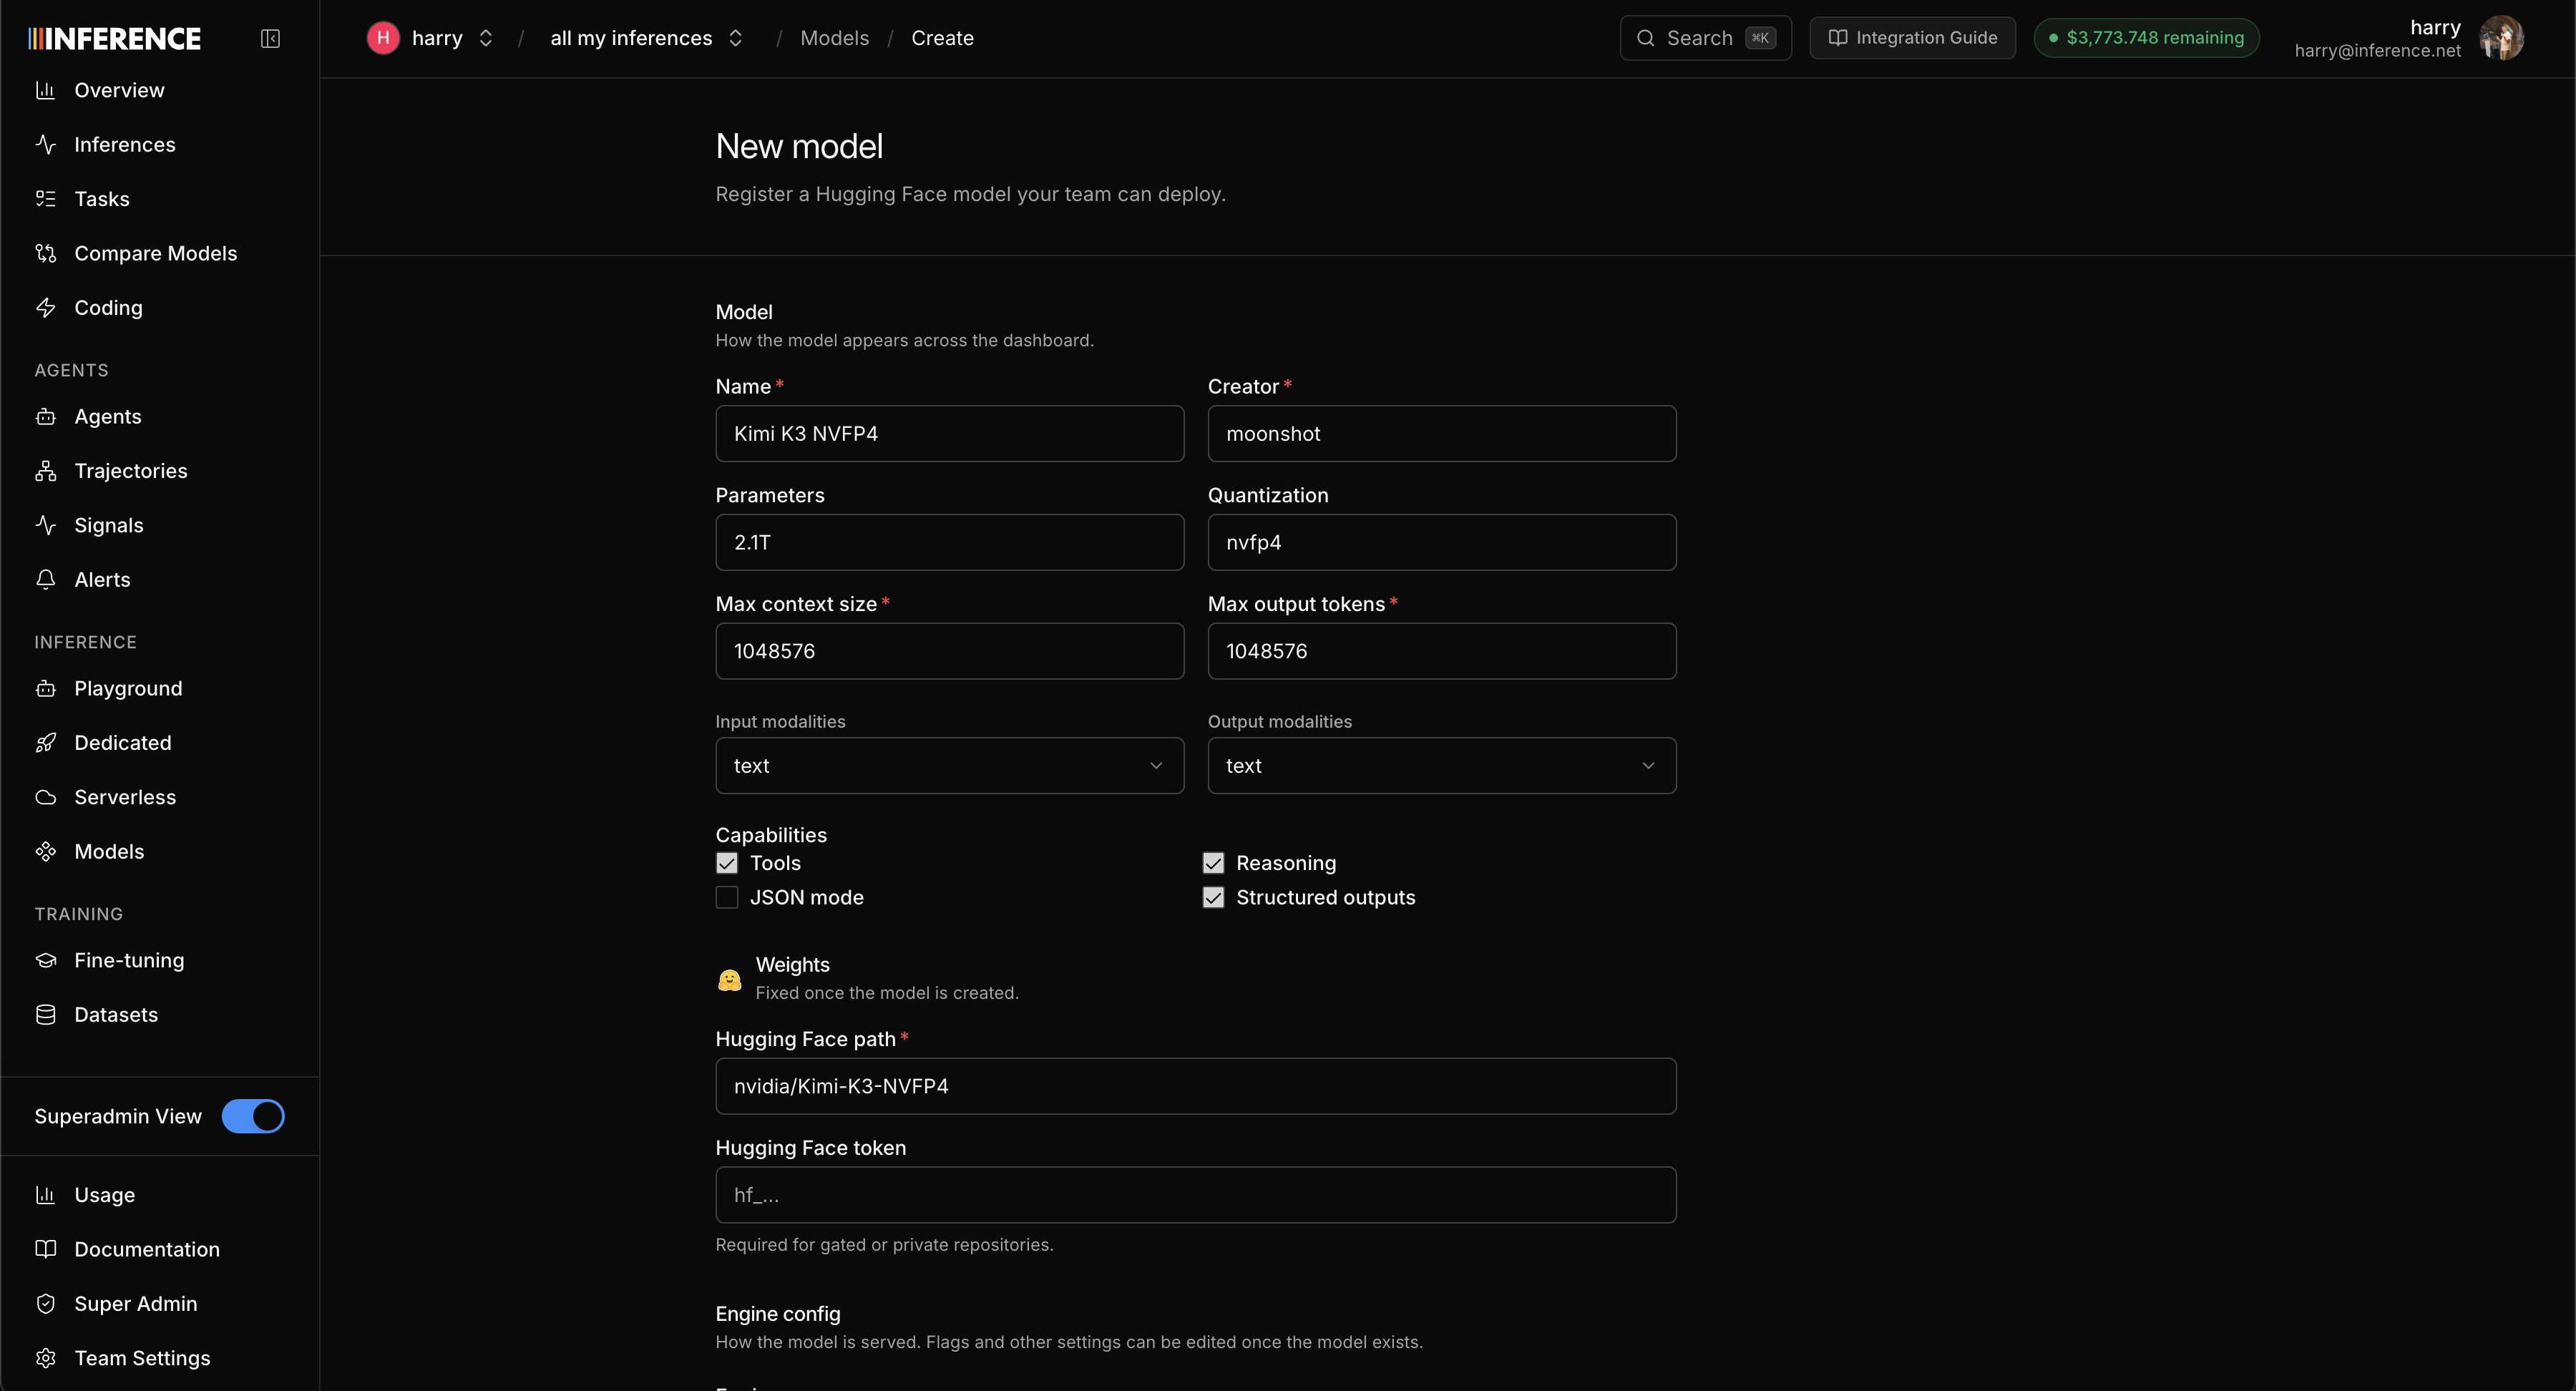Screen dimensions: 2576x1391
Task: Open the Output modalities dropdown
Action: pos(1441,765)
